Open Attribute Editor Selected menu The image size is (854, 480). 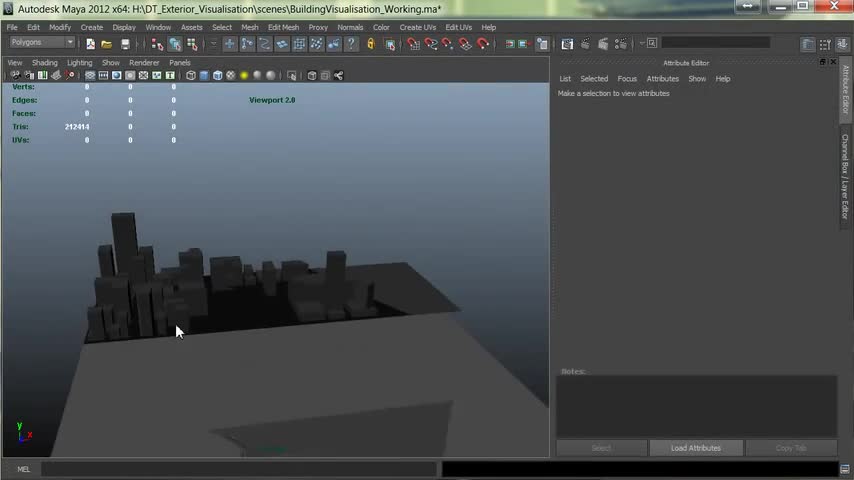(594, 79)
